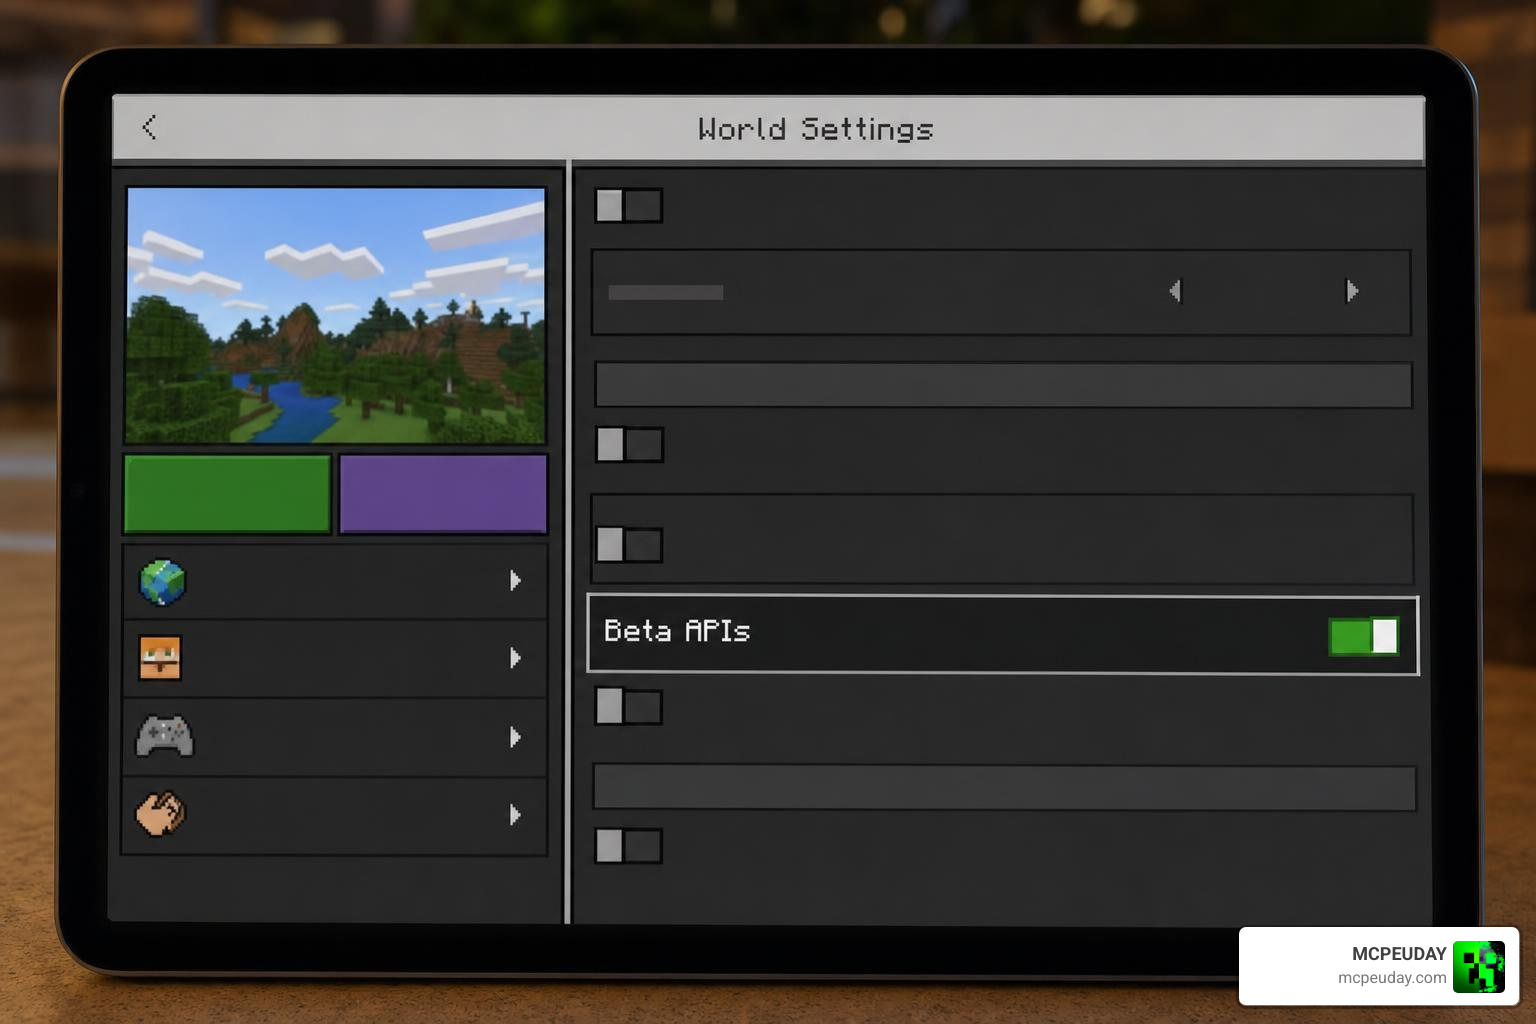This screenshot has height=1024, width=1536.
Task: Click the Beta APIs label
Action: (x=677, y=631)
